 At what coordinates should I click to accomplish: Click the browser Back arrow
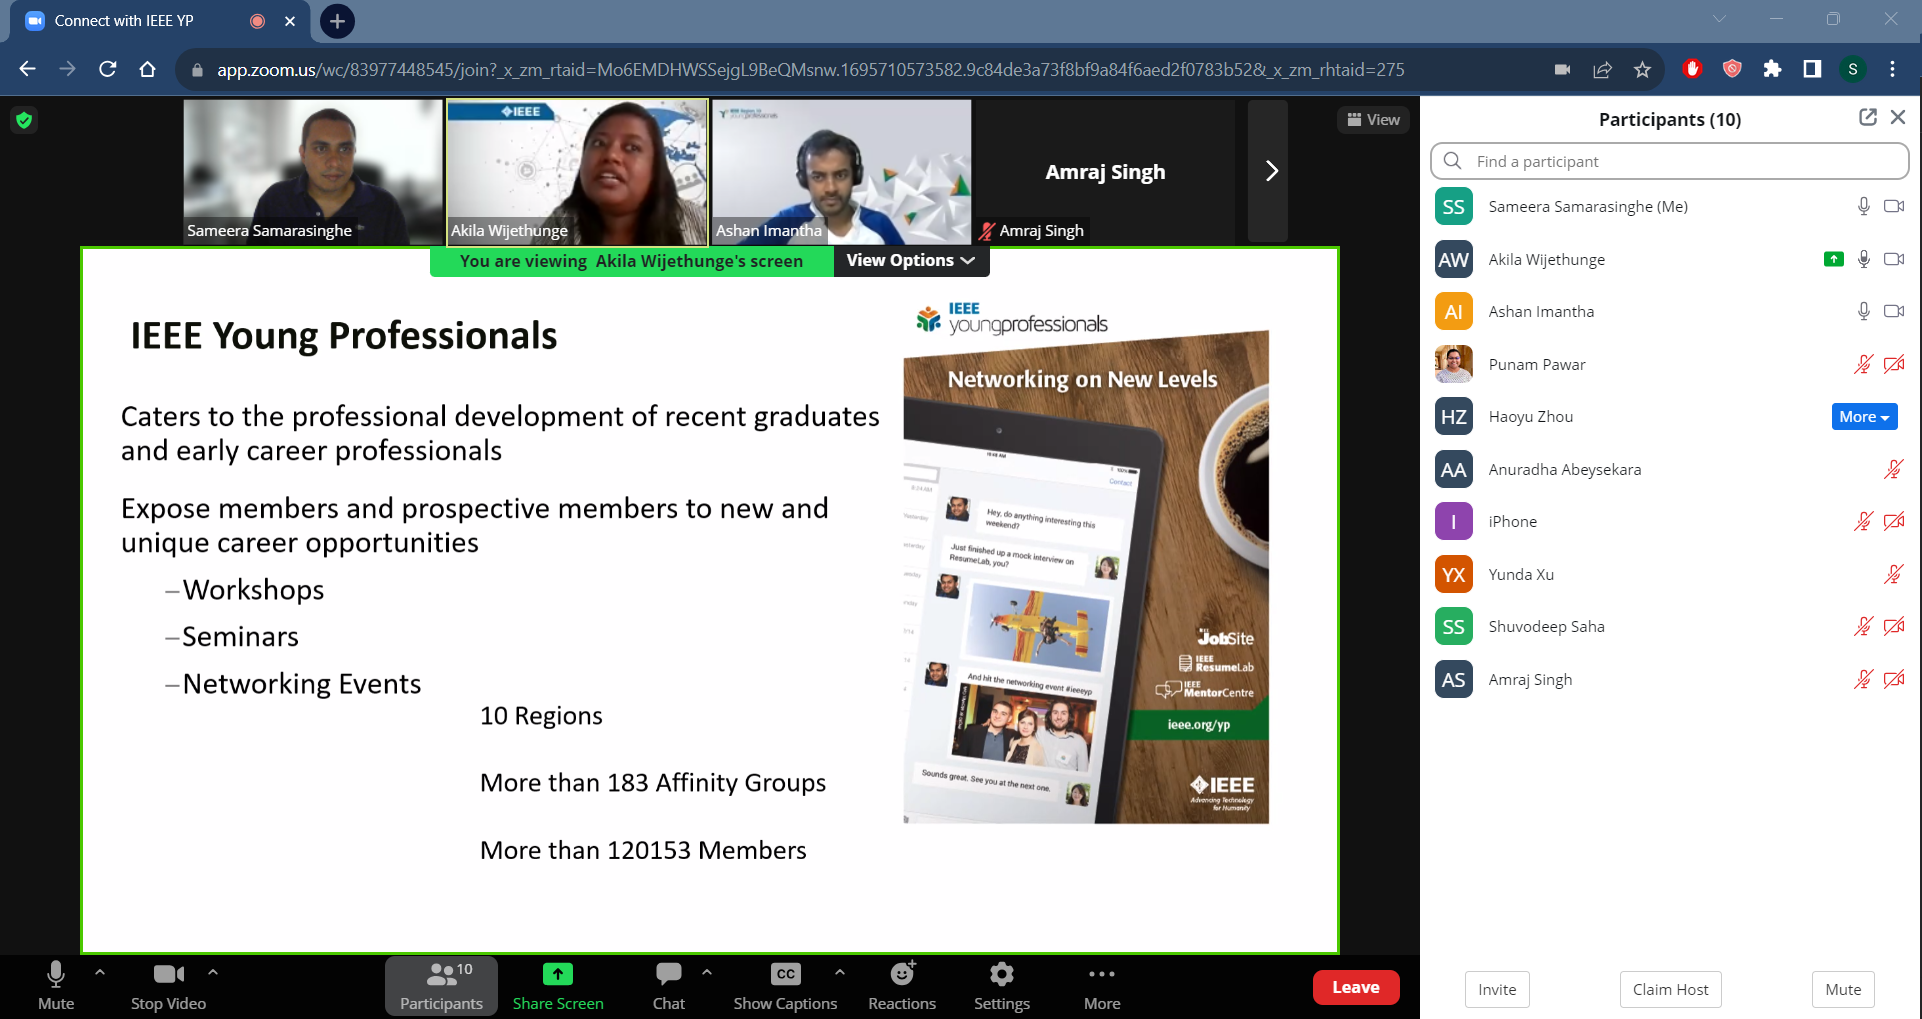pyautogui.click(x=28, y=69)
